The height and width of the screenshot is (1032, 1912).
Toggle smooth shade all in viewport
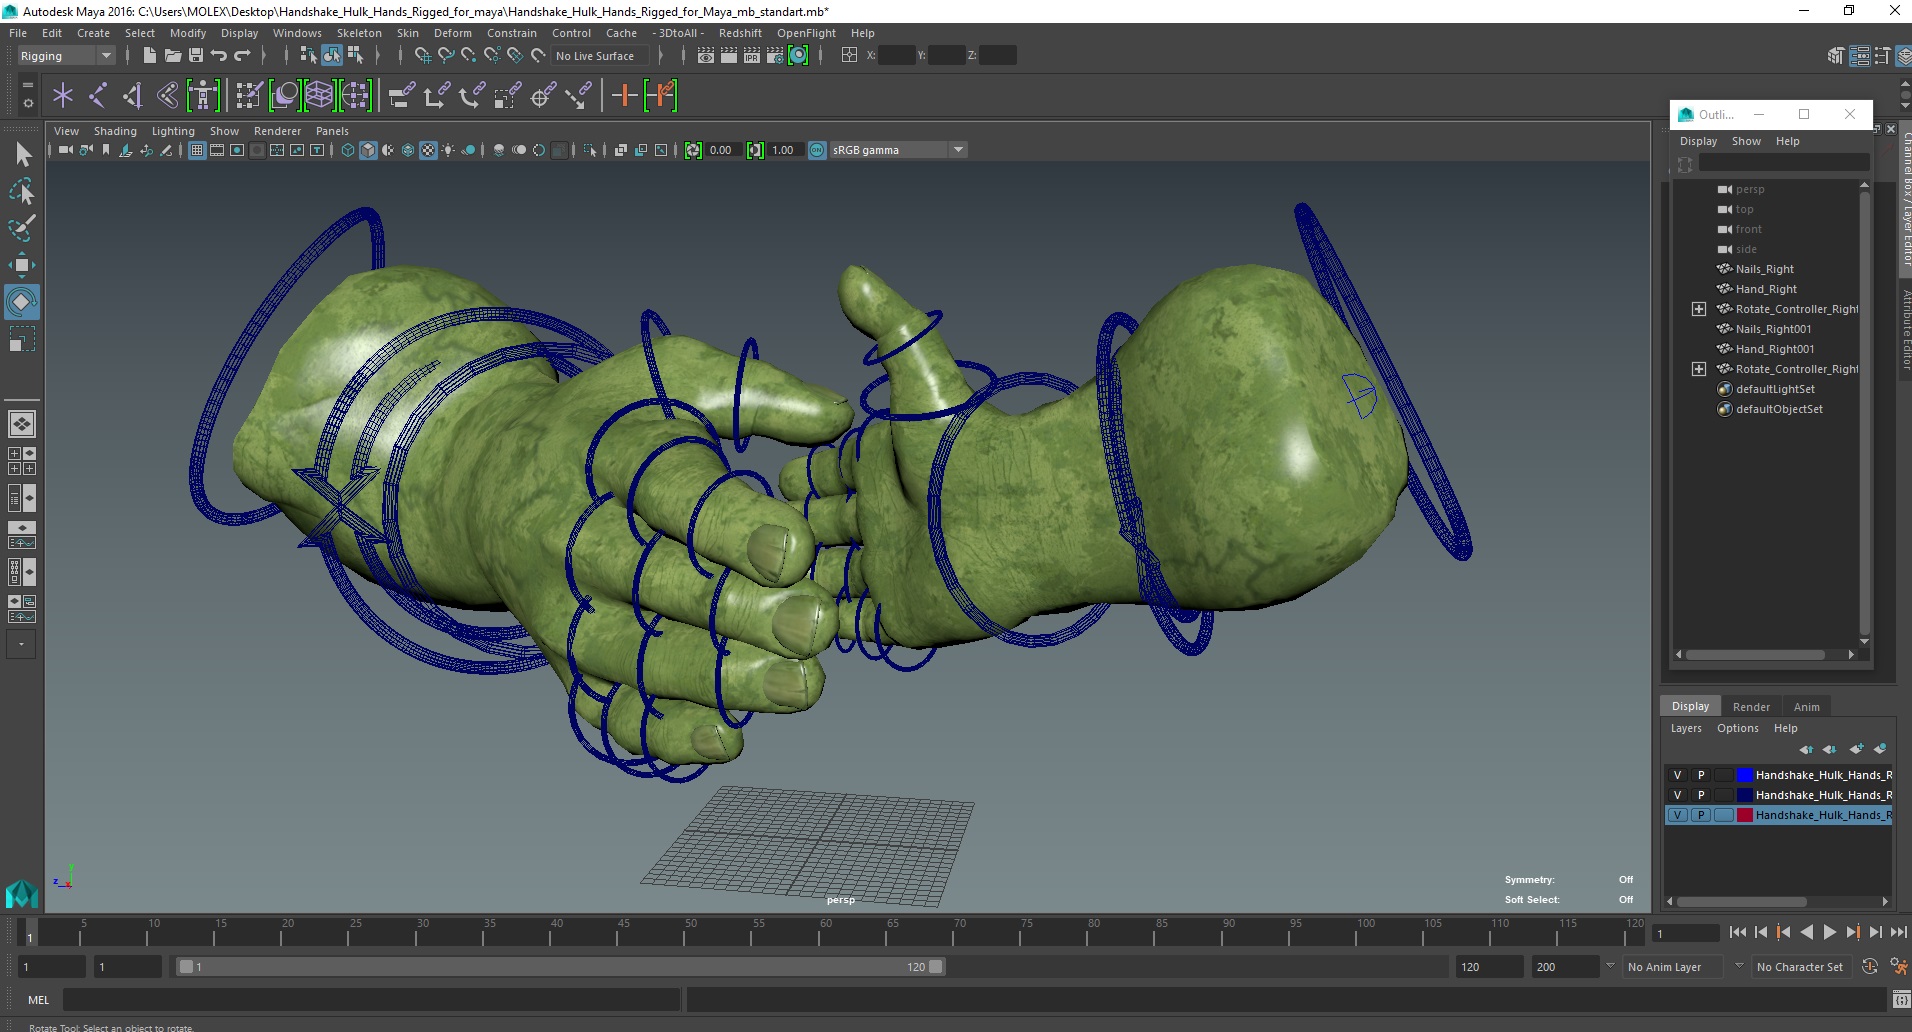368,150
